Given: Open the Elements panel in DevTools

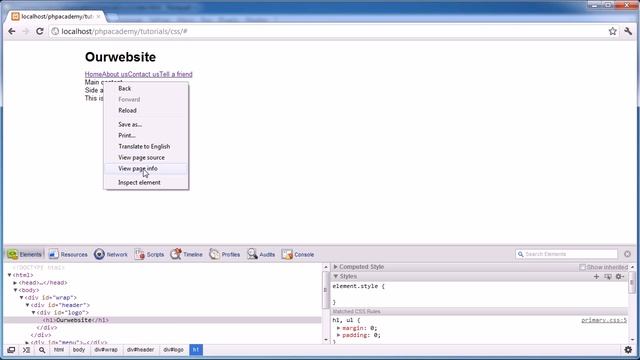Looking at the screenshot, I should pos(24,254).
